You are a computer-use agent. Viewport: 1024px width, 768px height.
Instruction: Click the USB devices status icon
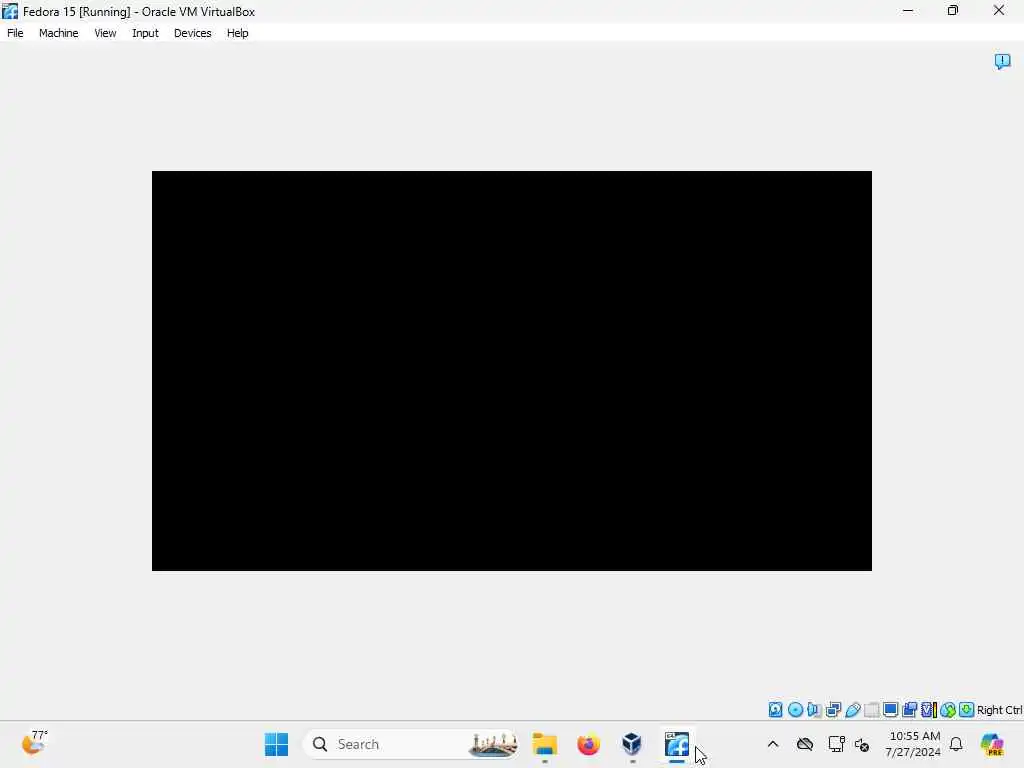pos(852,709)
